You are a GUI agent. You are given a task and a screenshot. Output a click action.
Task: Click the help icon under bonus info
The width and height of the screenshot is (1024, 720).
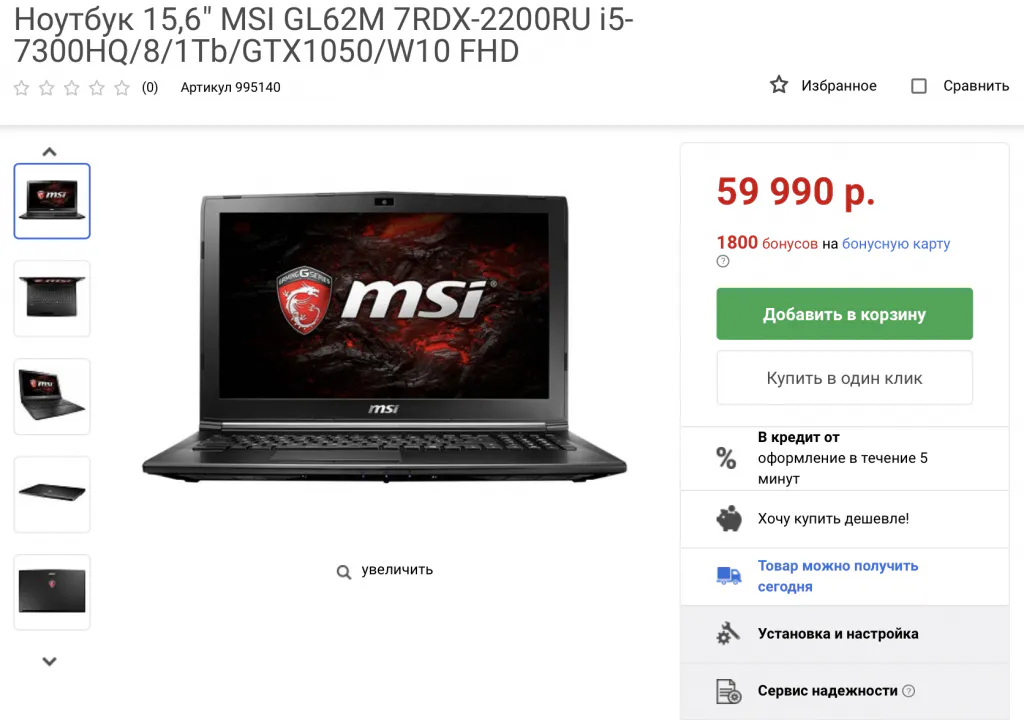click(722, 261)
